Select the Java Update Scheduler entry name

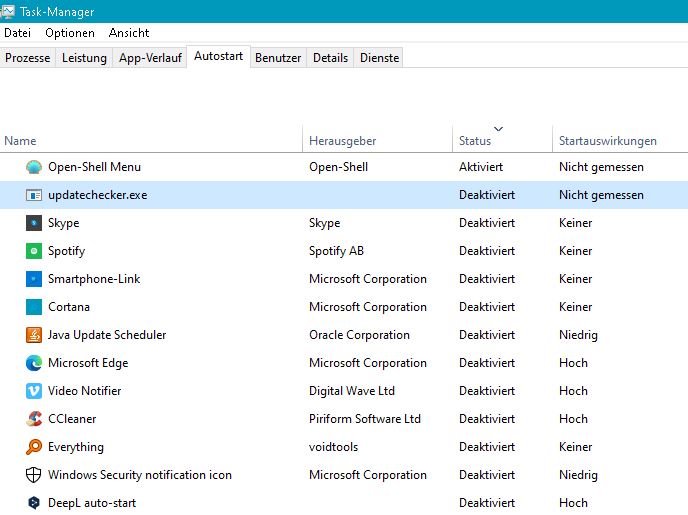click(107, 335)
